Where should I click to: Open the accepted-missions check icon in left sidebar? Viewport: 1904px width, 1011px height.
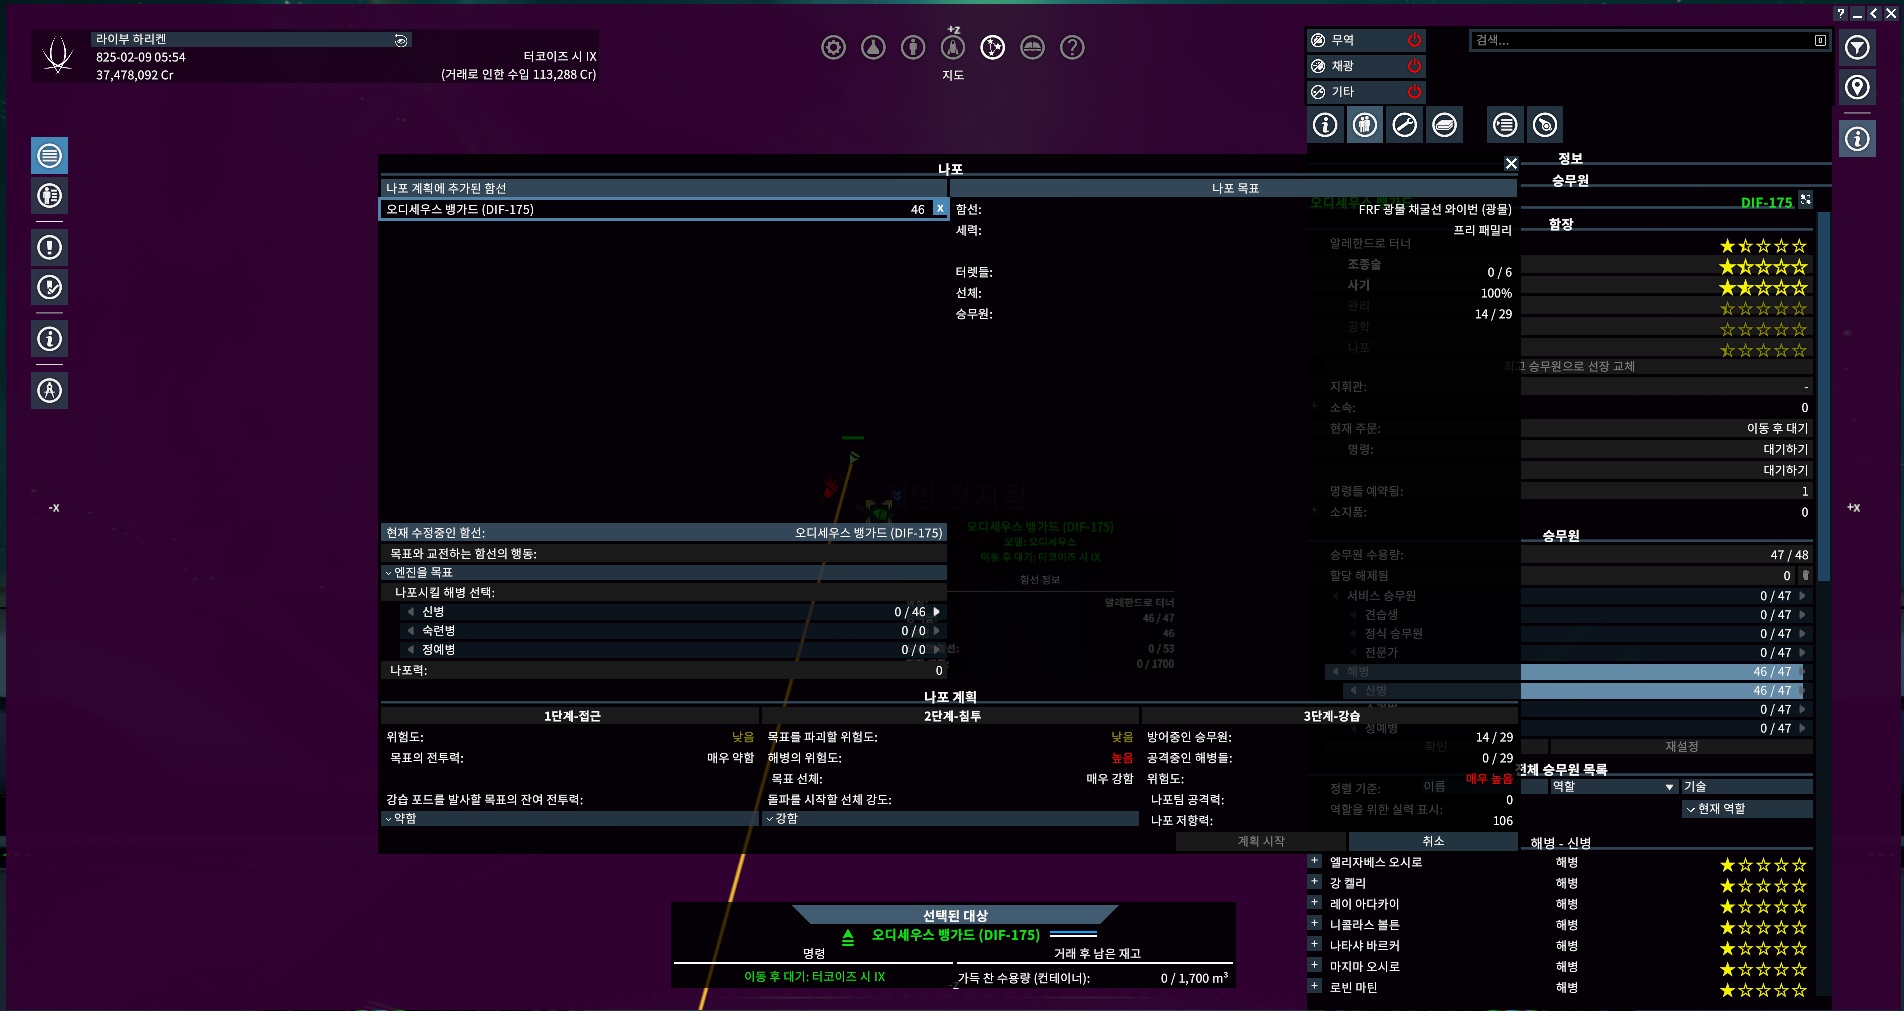click(x=50, y=287)
